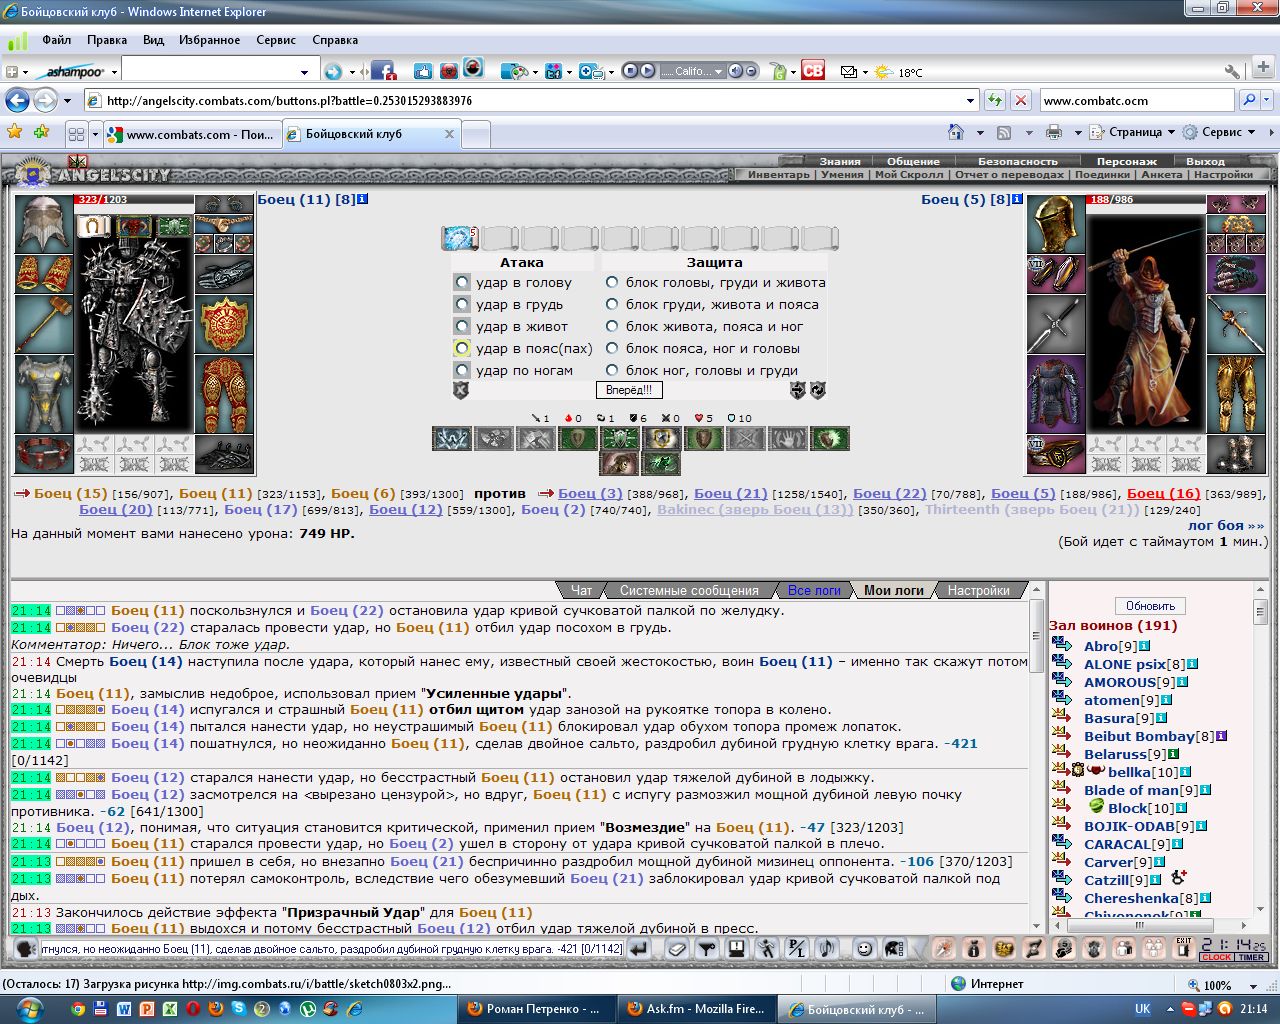
Task: Click the first combat scroll slot icon
Action: point(459,238)
